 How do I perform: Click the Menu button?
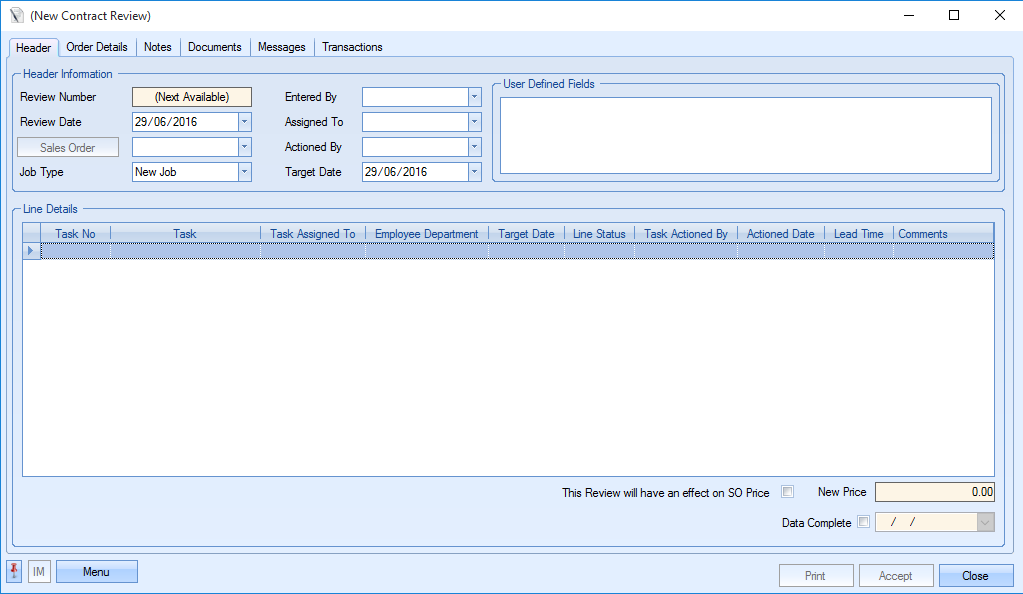(x=96, y=572)
